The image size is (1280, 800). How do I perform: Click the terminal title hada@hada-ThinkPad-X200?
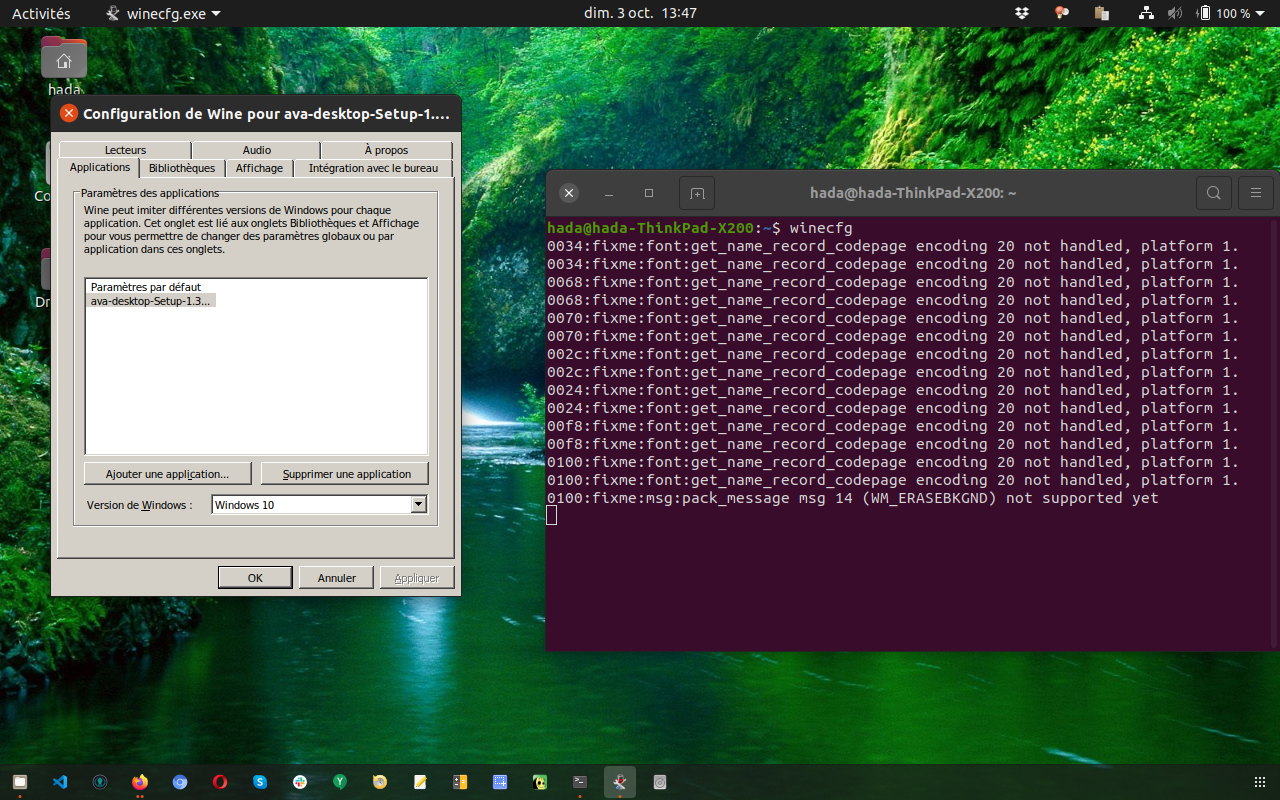tap(913, 193)
